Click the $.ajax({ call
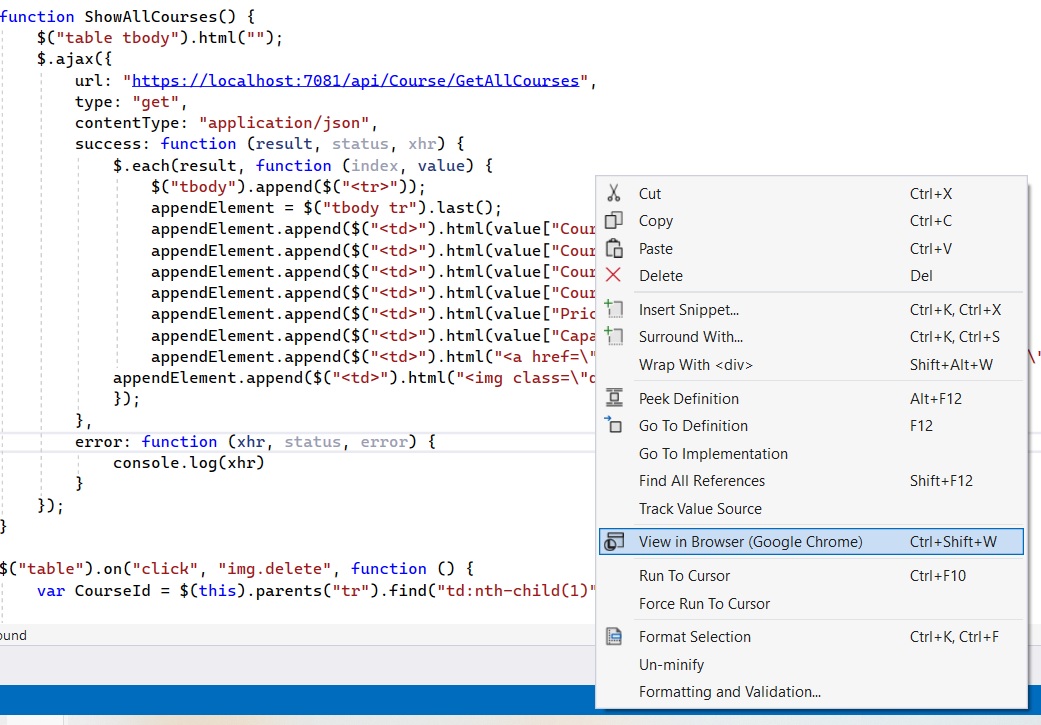Image resolution: width=1041 pixels, height=725 pixels. (74, 59)
